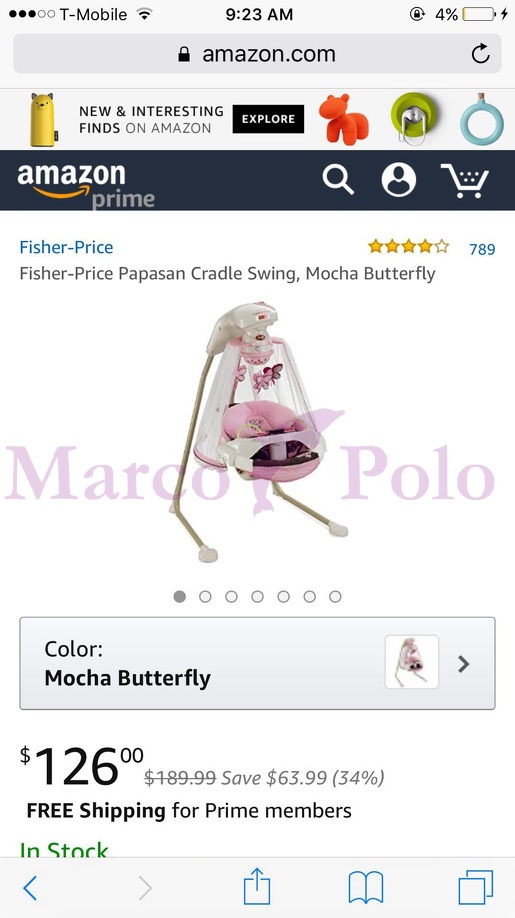Screen dimensions: 515x918
Task: Tap the amazon.com address bar
Action: tap(258, 54)
